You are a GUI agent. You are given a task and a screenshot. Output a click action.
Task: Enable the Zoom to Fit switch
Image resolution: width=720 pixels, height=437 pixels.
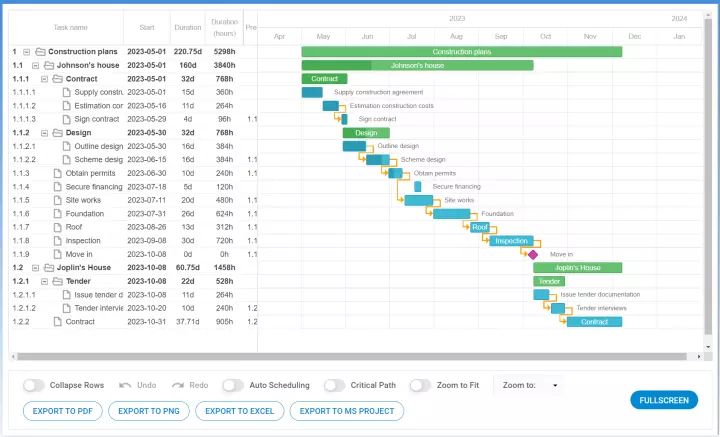[x=421, y=385]
